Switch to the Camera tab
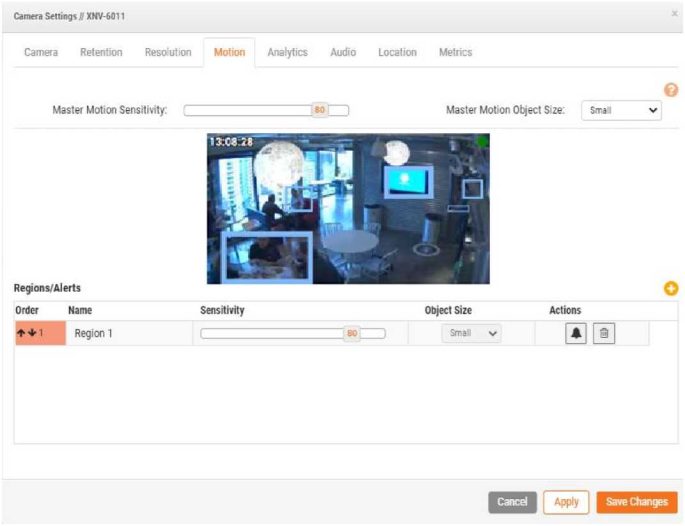 click(x=41, y=53)
